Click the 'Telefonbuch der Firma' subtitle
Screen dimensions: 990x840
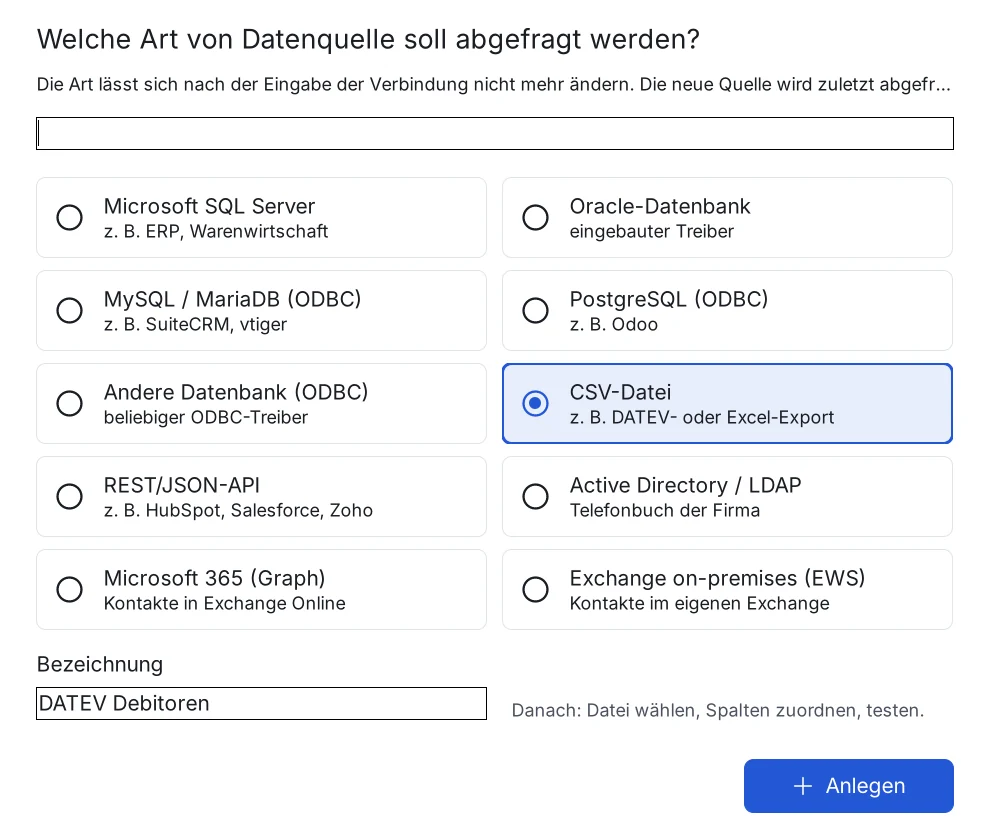(665, 510)
